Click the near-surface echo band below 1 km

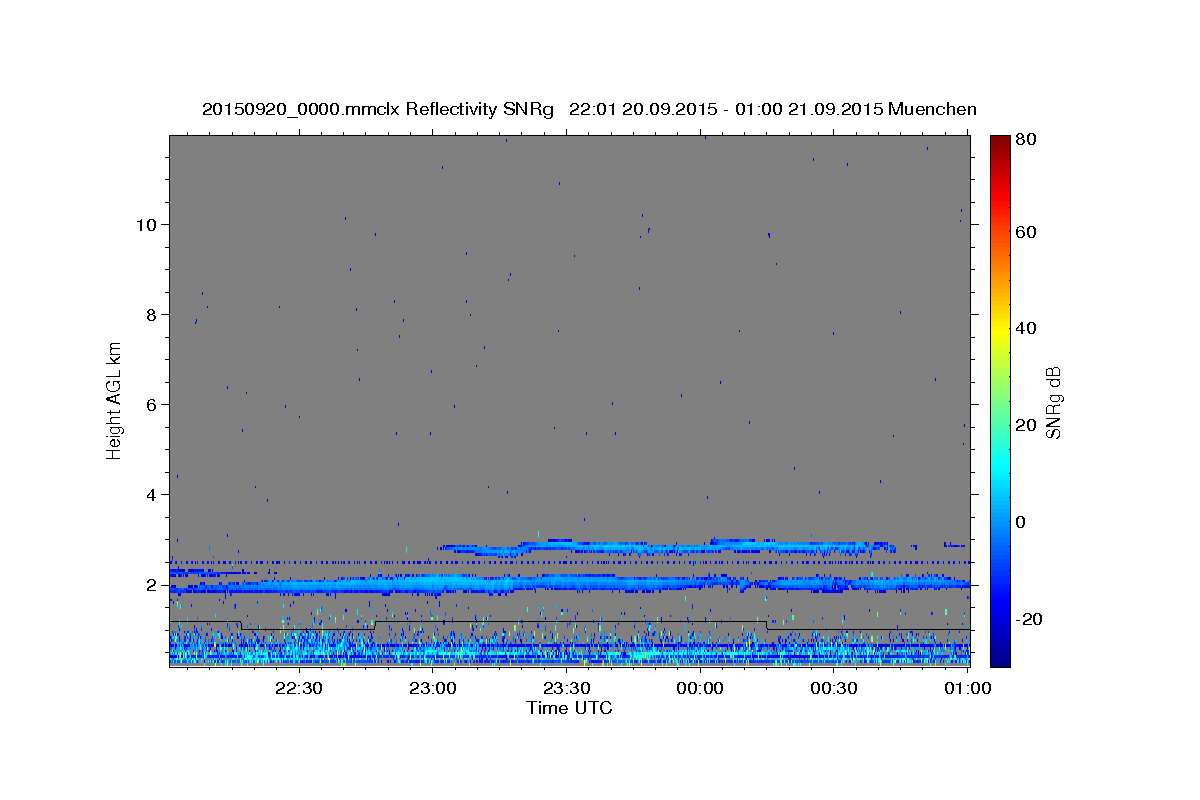coord(570,648)
